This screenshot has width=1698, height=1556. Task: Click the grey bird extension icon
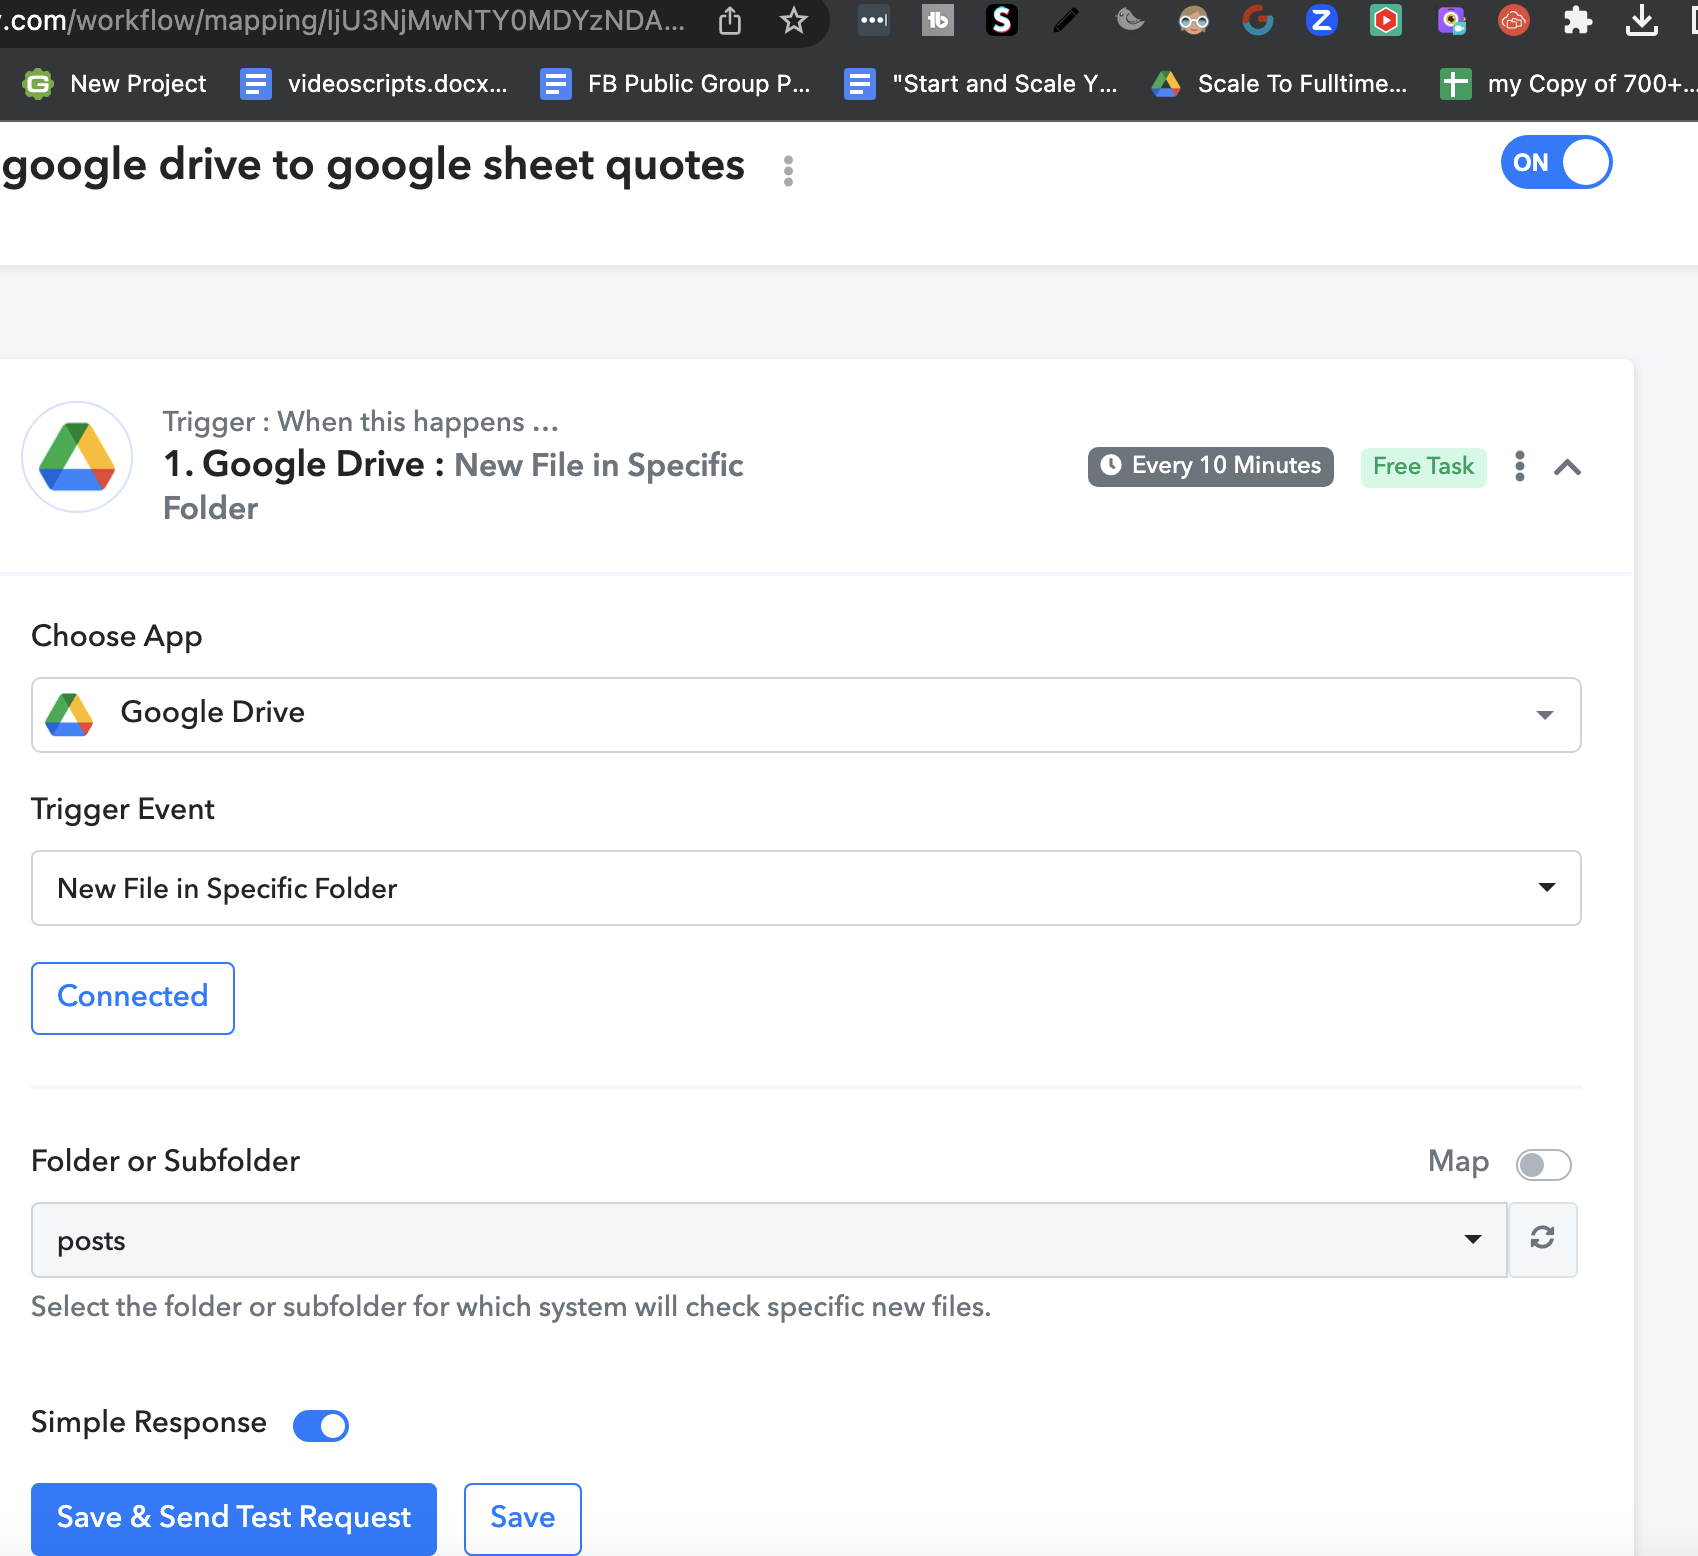pos(1130,20)
